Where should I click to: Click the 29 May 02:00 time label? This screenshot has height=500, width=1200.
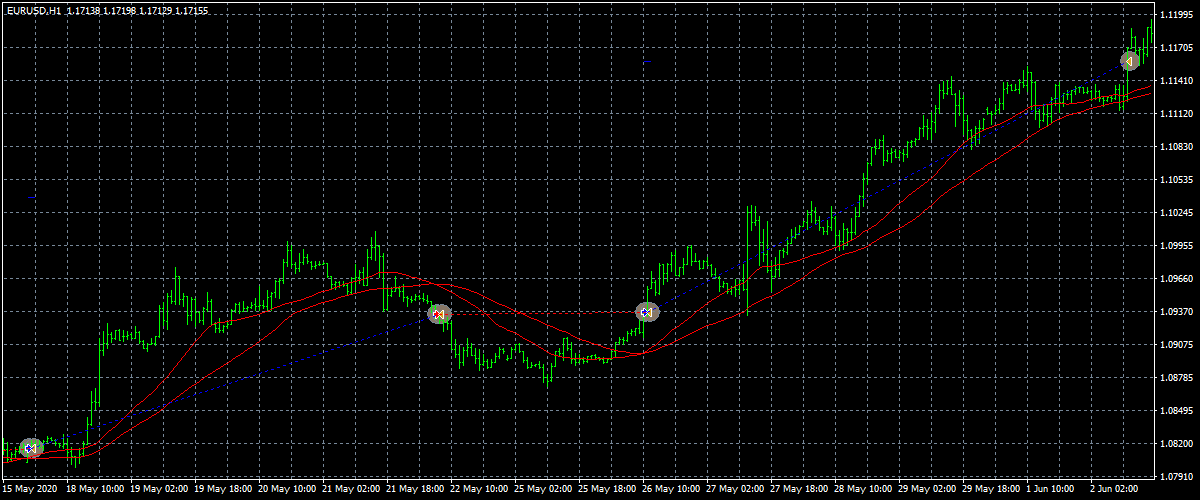(927, 490)
